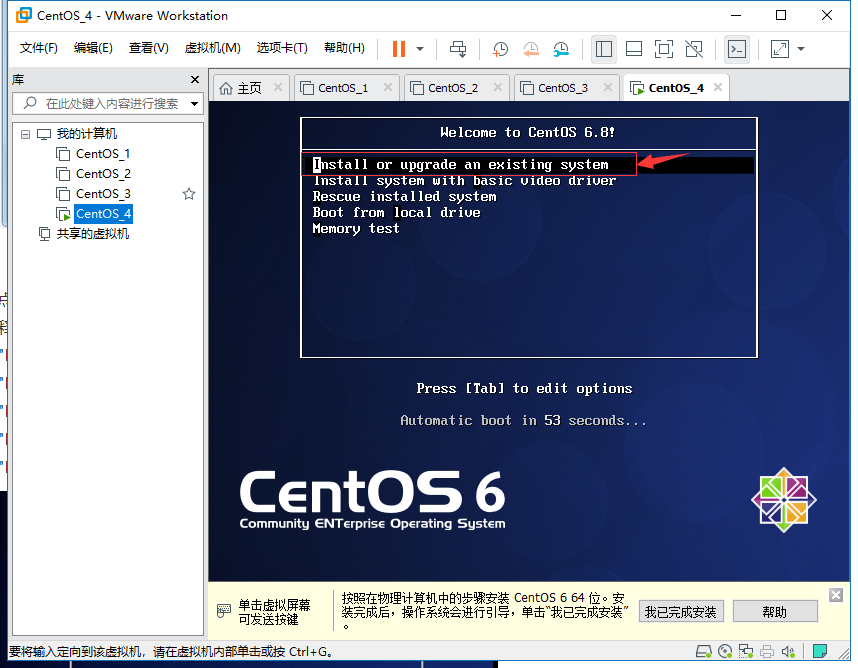Toggle the thumbnail bar view
The image size is (858, 668).
tap(634, 49)
